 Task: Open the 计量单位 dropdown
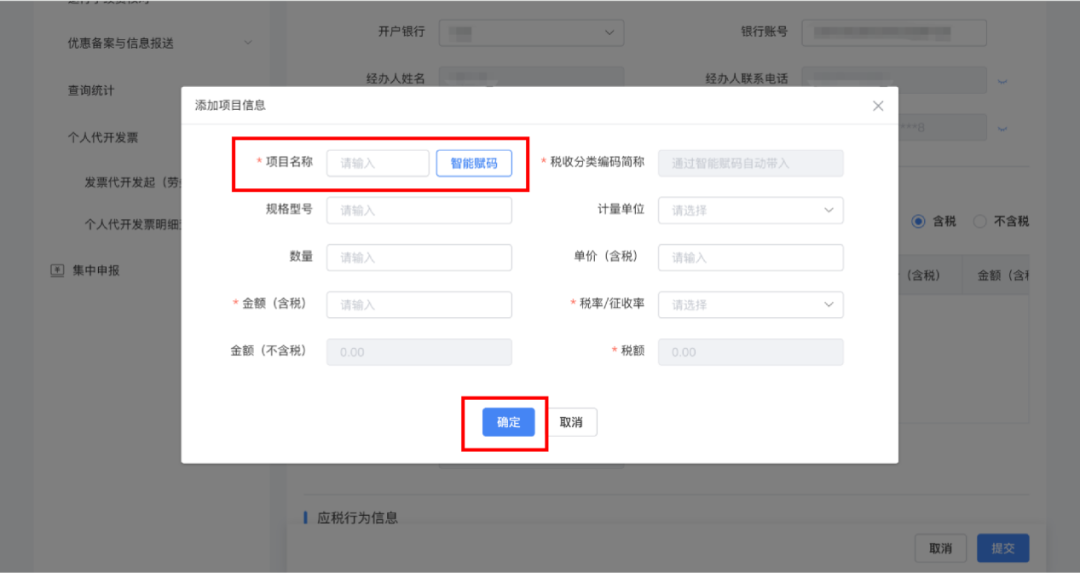coord(751,210)
